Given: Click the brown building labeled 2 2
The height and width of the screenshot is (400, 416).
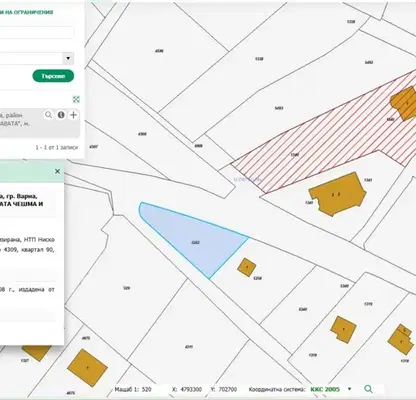Looking at the screenshot, I should pyautogui.click(x=337, y=194).
